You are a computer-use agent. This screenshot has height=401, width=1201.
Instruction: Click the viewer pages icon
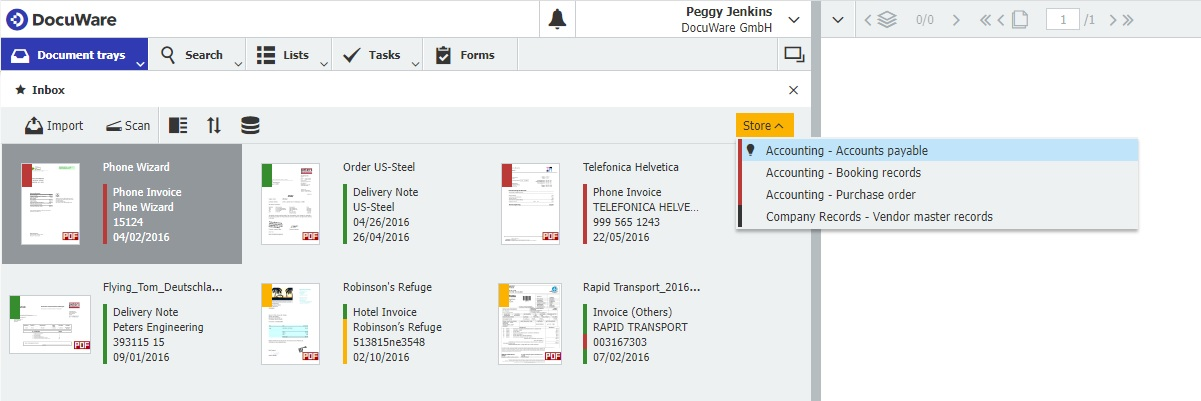(1019, 19)
